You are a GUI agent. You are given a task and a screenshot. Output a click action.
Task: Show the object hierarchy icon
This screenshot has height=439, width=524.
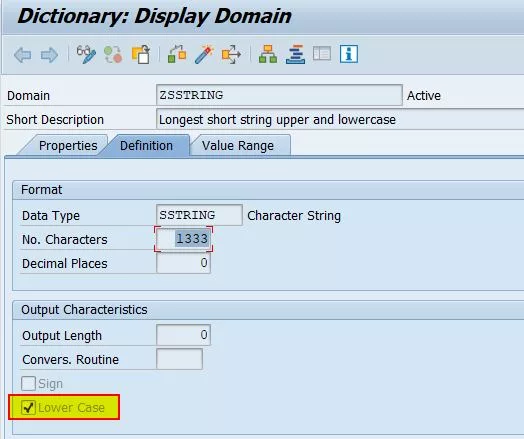coord(268,54)
